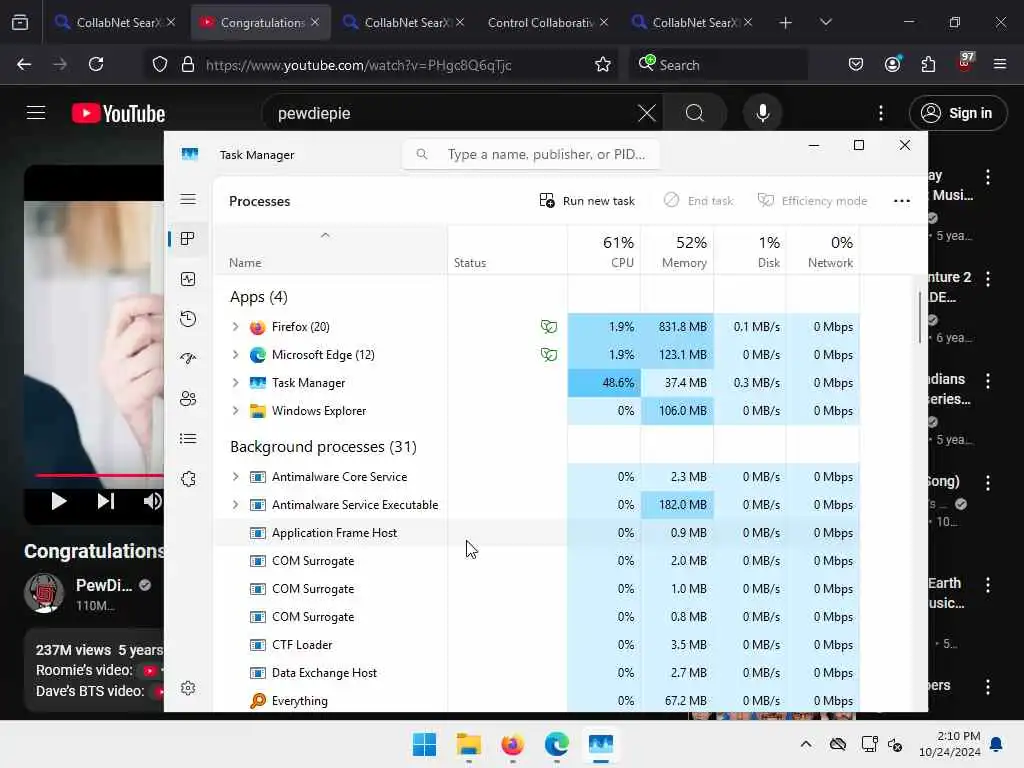Click Microsoft Edge efficiency mode leaf icon
This screenshot has width=1024, height=768.
[549, 355]
